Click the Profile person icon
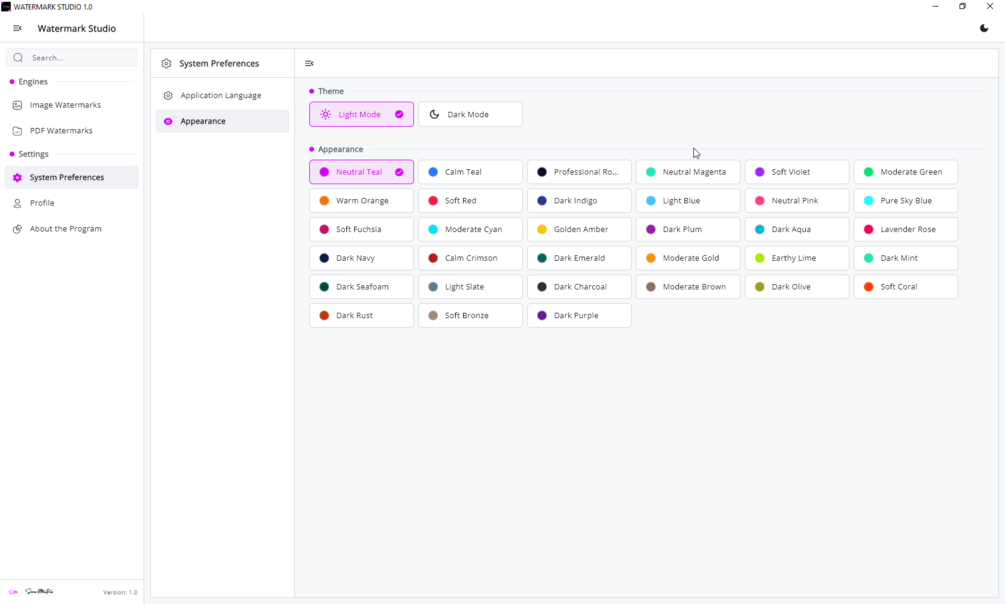Image resolution: width=1005 pixels, height=604 pixels. [17, 203]
